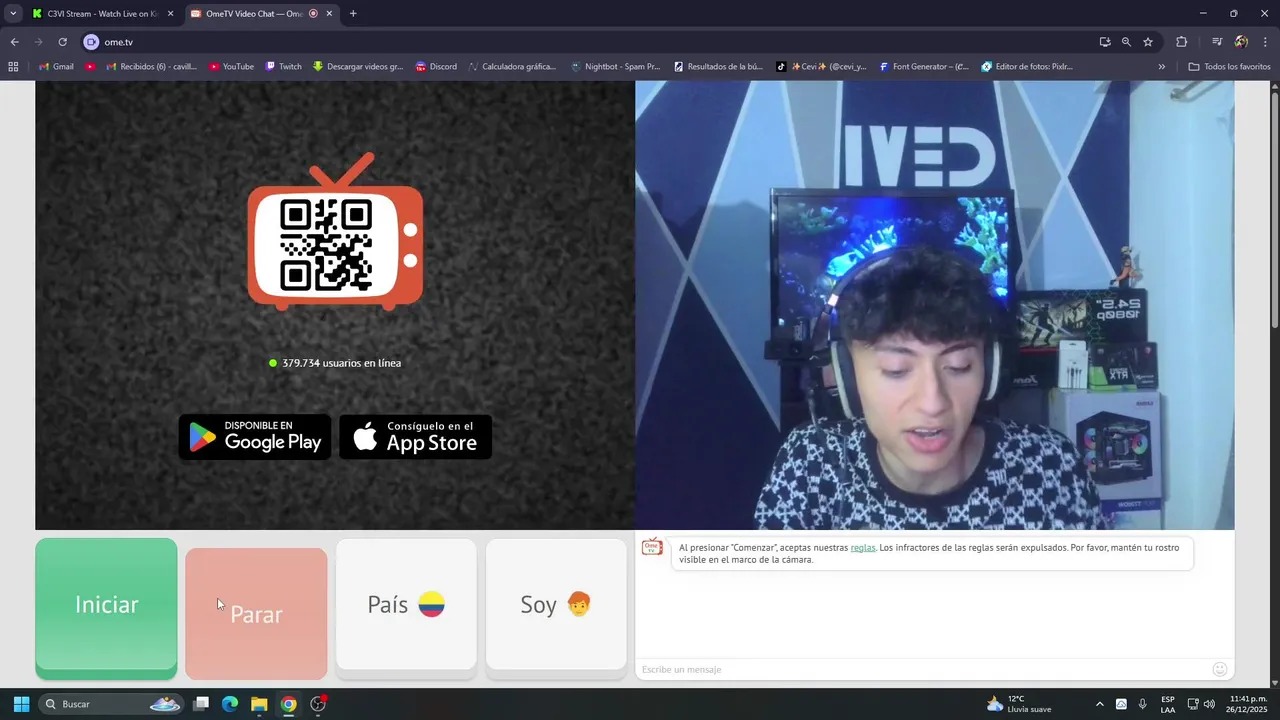Open the Extensions puzzle icon
1280x720 pixels.
[1182, 42]
